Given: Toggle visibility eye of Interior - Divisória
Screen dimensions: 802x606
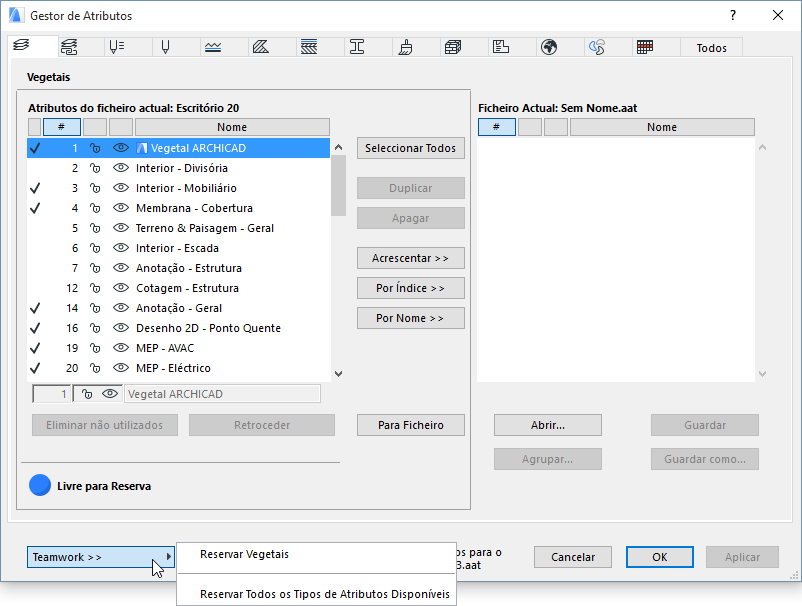Looking at the screenshot, I should (121, 168).
